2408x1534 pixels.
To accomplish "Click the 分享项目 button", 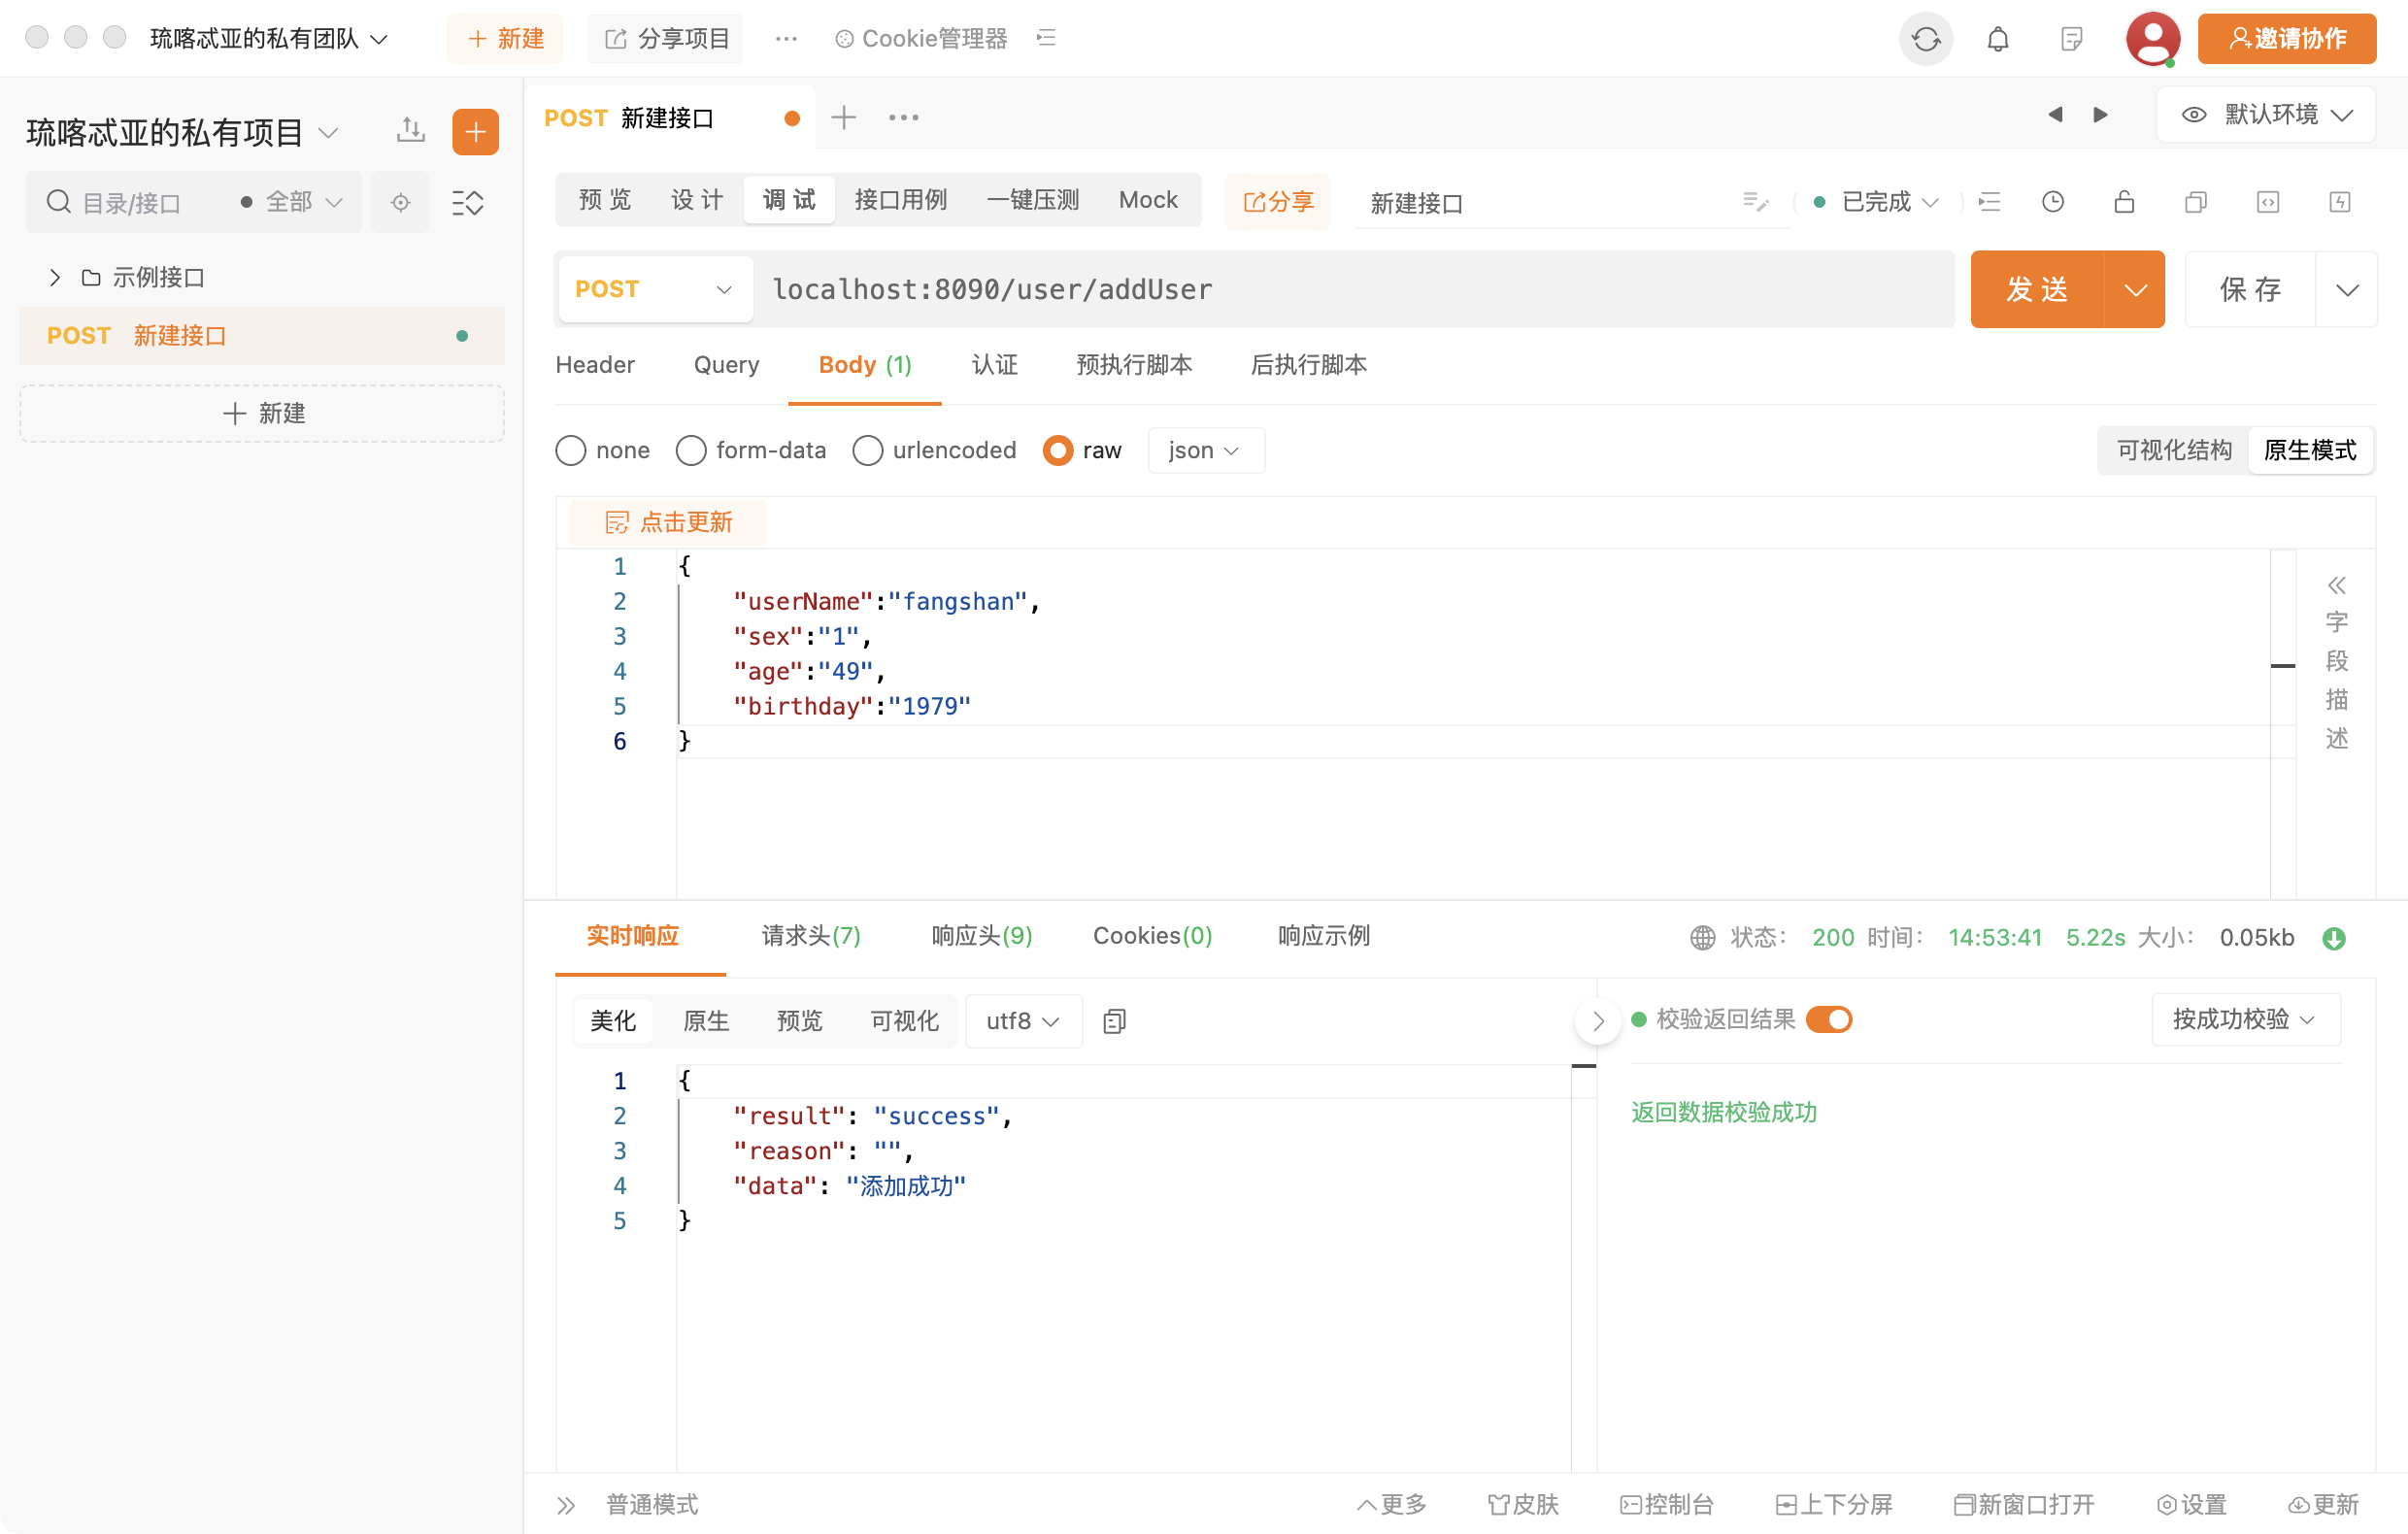I will 666,39.
